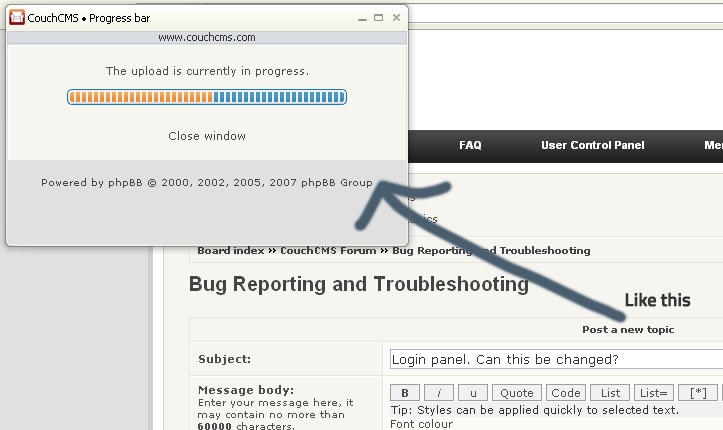Go to Board index breadcrumb

pyautogui.click(x=231, y=251)
